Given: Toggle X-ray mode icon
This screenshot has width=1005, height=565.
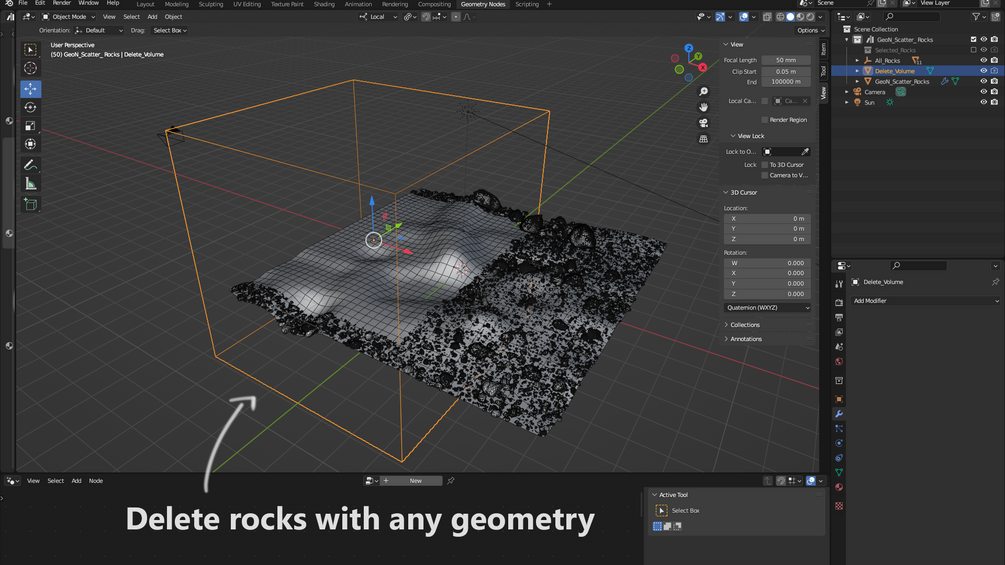Looking at the screenshot, I should pyautogui.click(x=767, y=17).
